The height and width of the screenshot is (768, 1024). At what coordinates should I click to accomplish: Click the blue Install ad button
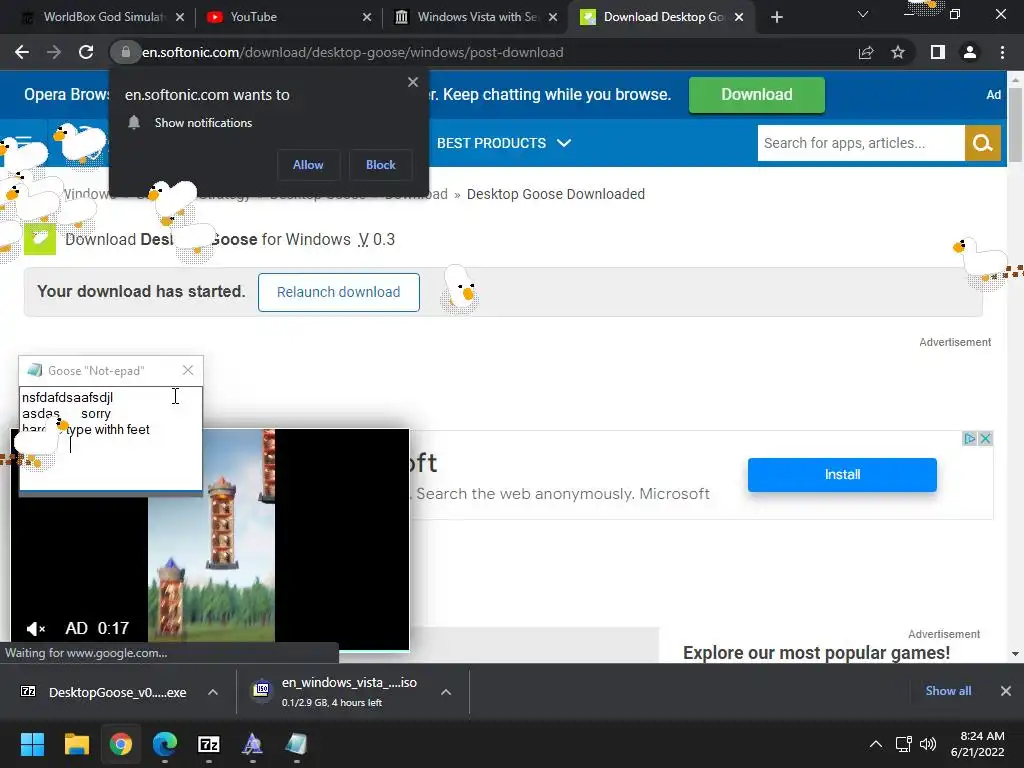[x=842, y=475]
